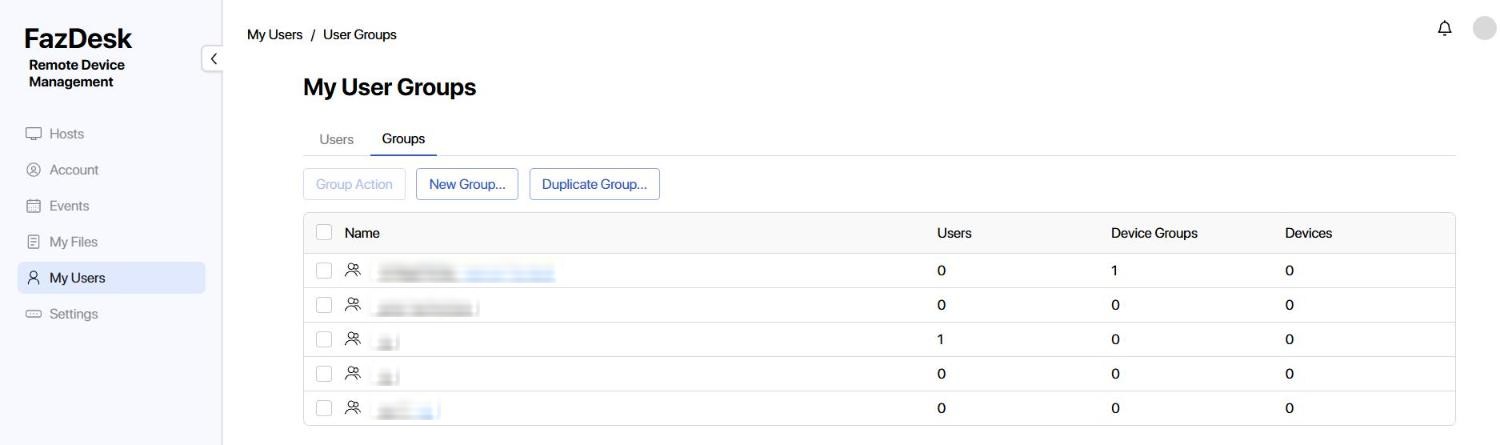1500x445 pixels.
Task: Open Events via its calendar icon
Action: [x=34, y=206]
